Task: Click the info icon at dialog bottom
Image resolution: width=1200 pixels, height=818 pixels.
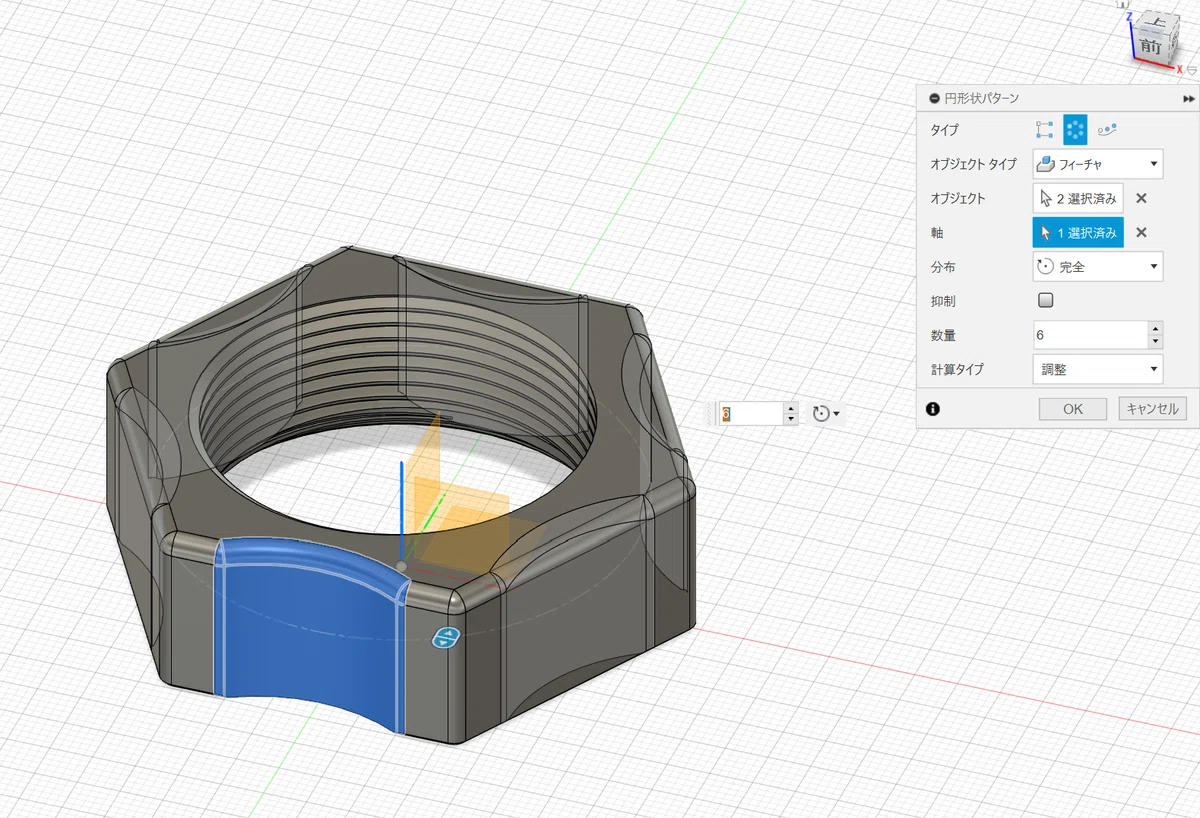Action: coord(933,408)
